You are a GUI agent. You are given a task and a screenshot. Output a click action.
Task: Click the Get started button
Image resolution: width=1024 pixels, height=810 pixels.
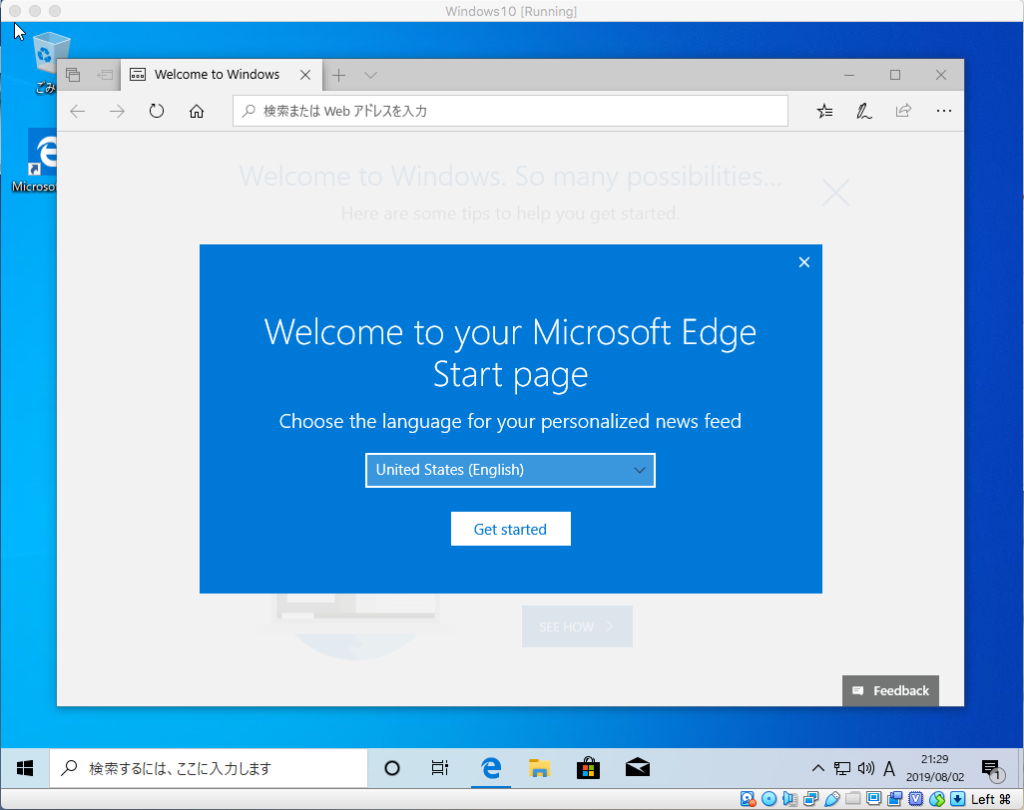point(510,529)
